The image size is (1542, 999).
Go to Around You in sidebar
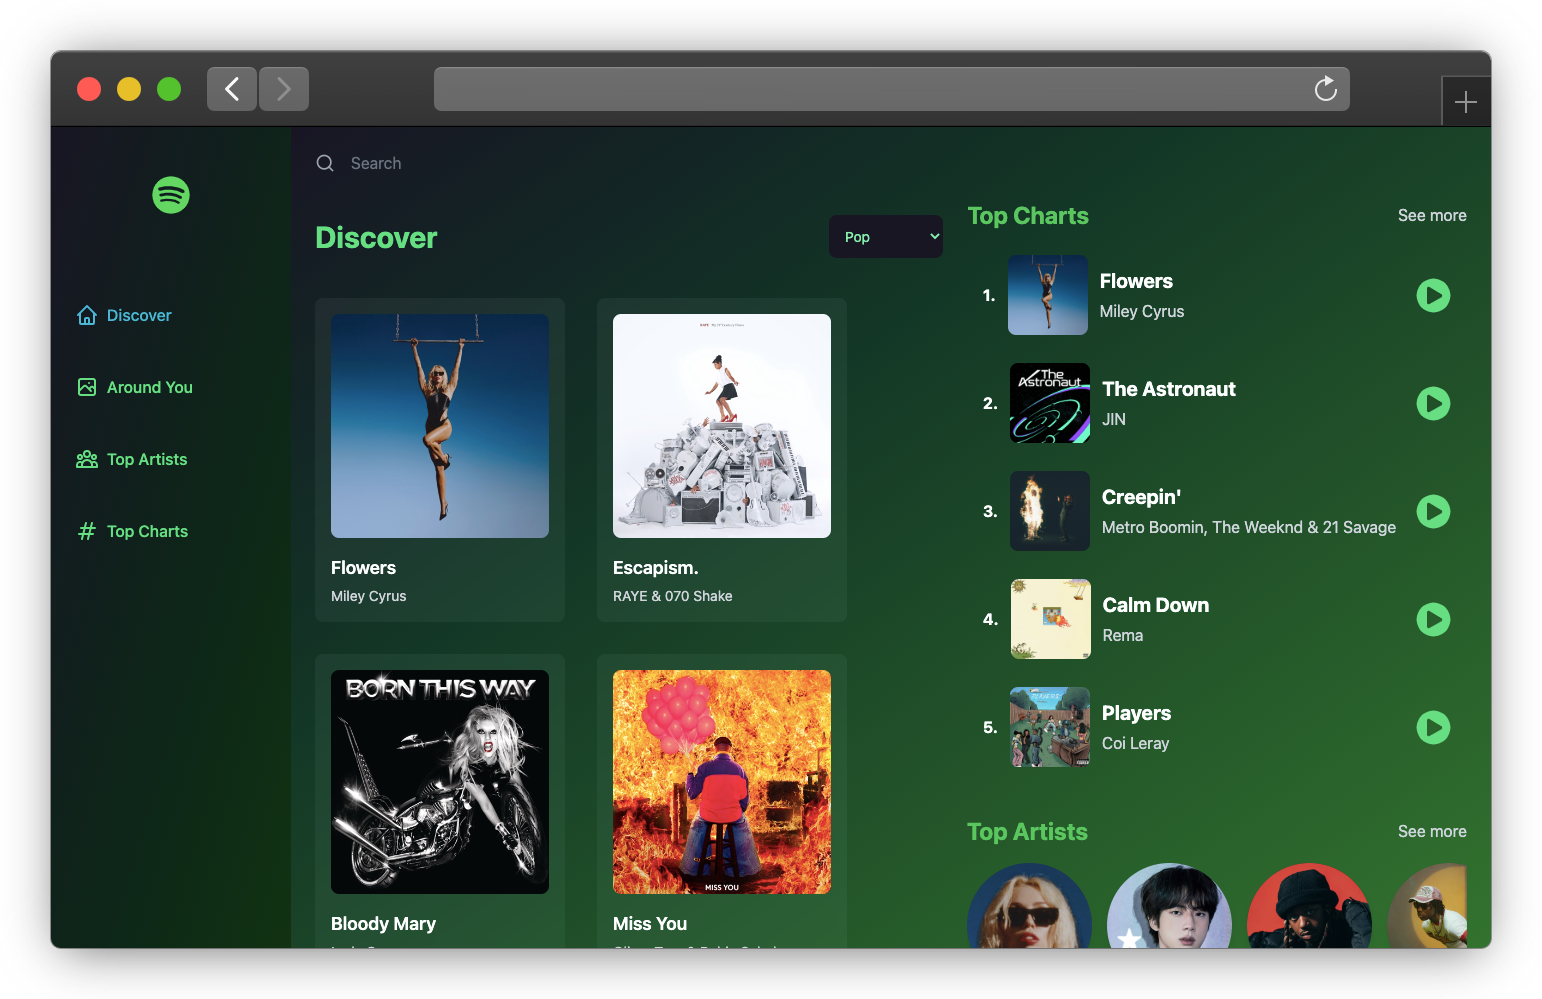(135, 387)
